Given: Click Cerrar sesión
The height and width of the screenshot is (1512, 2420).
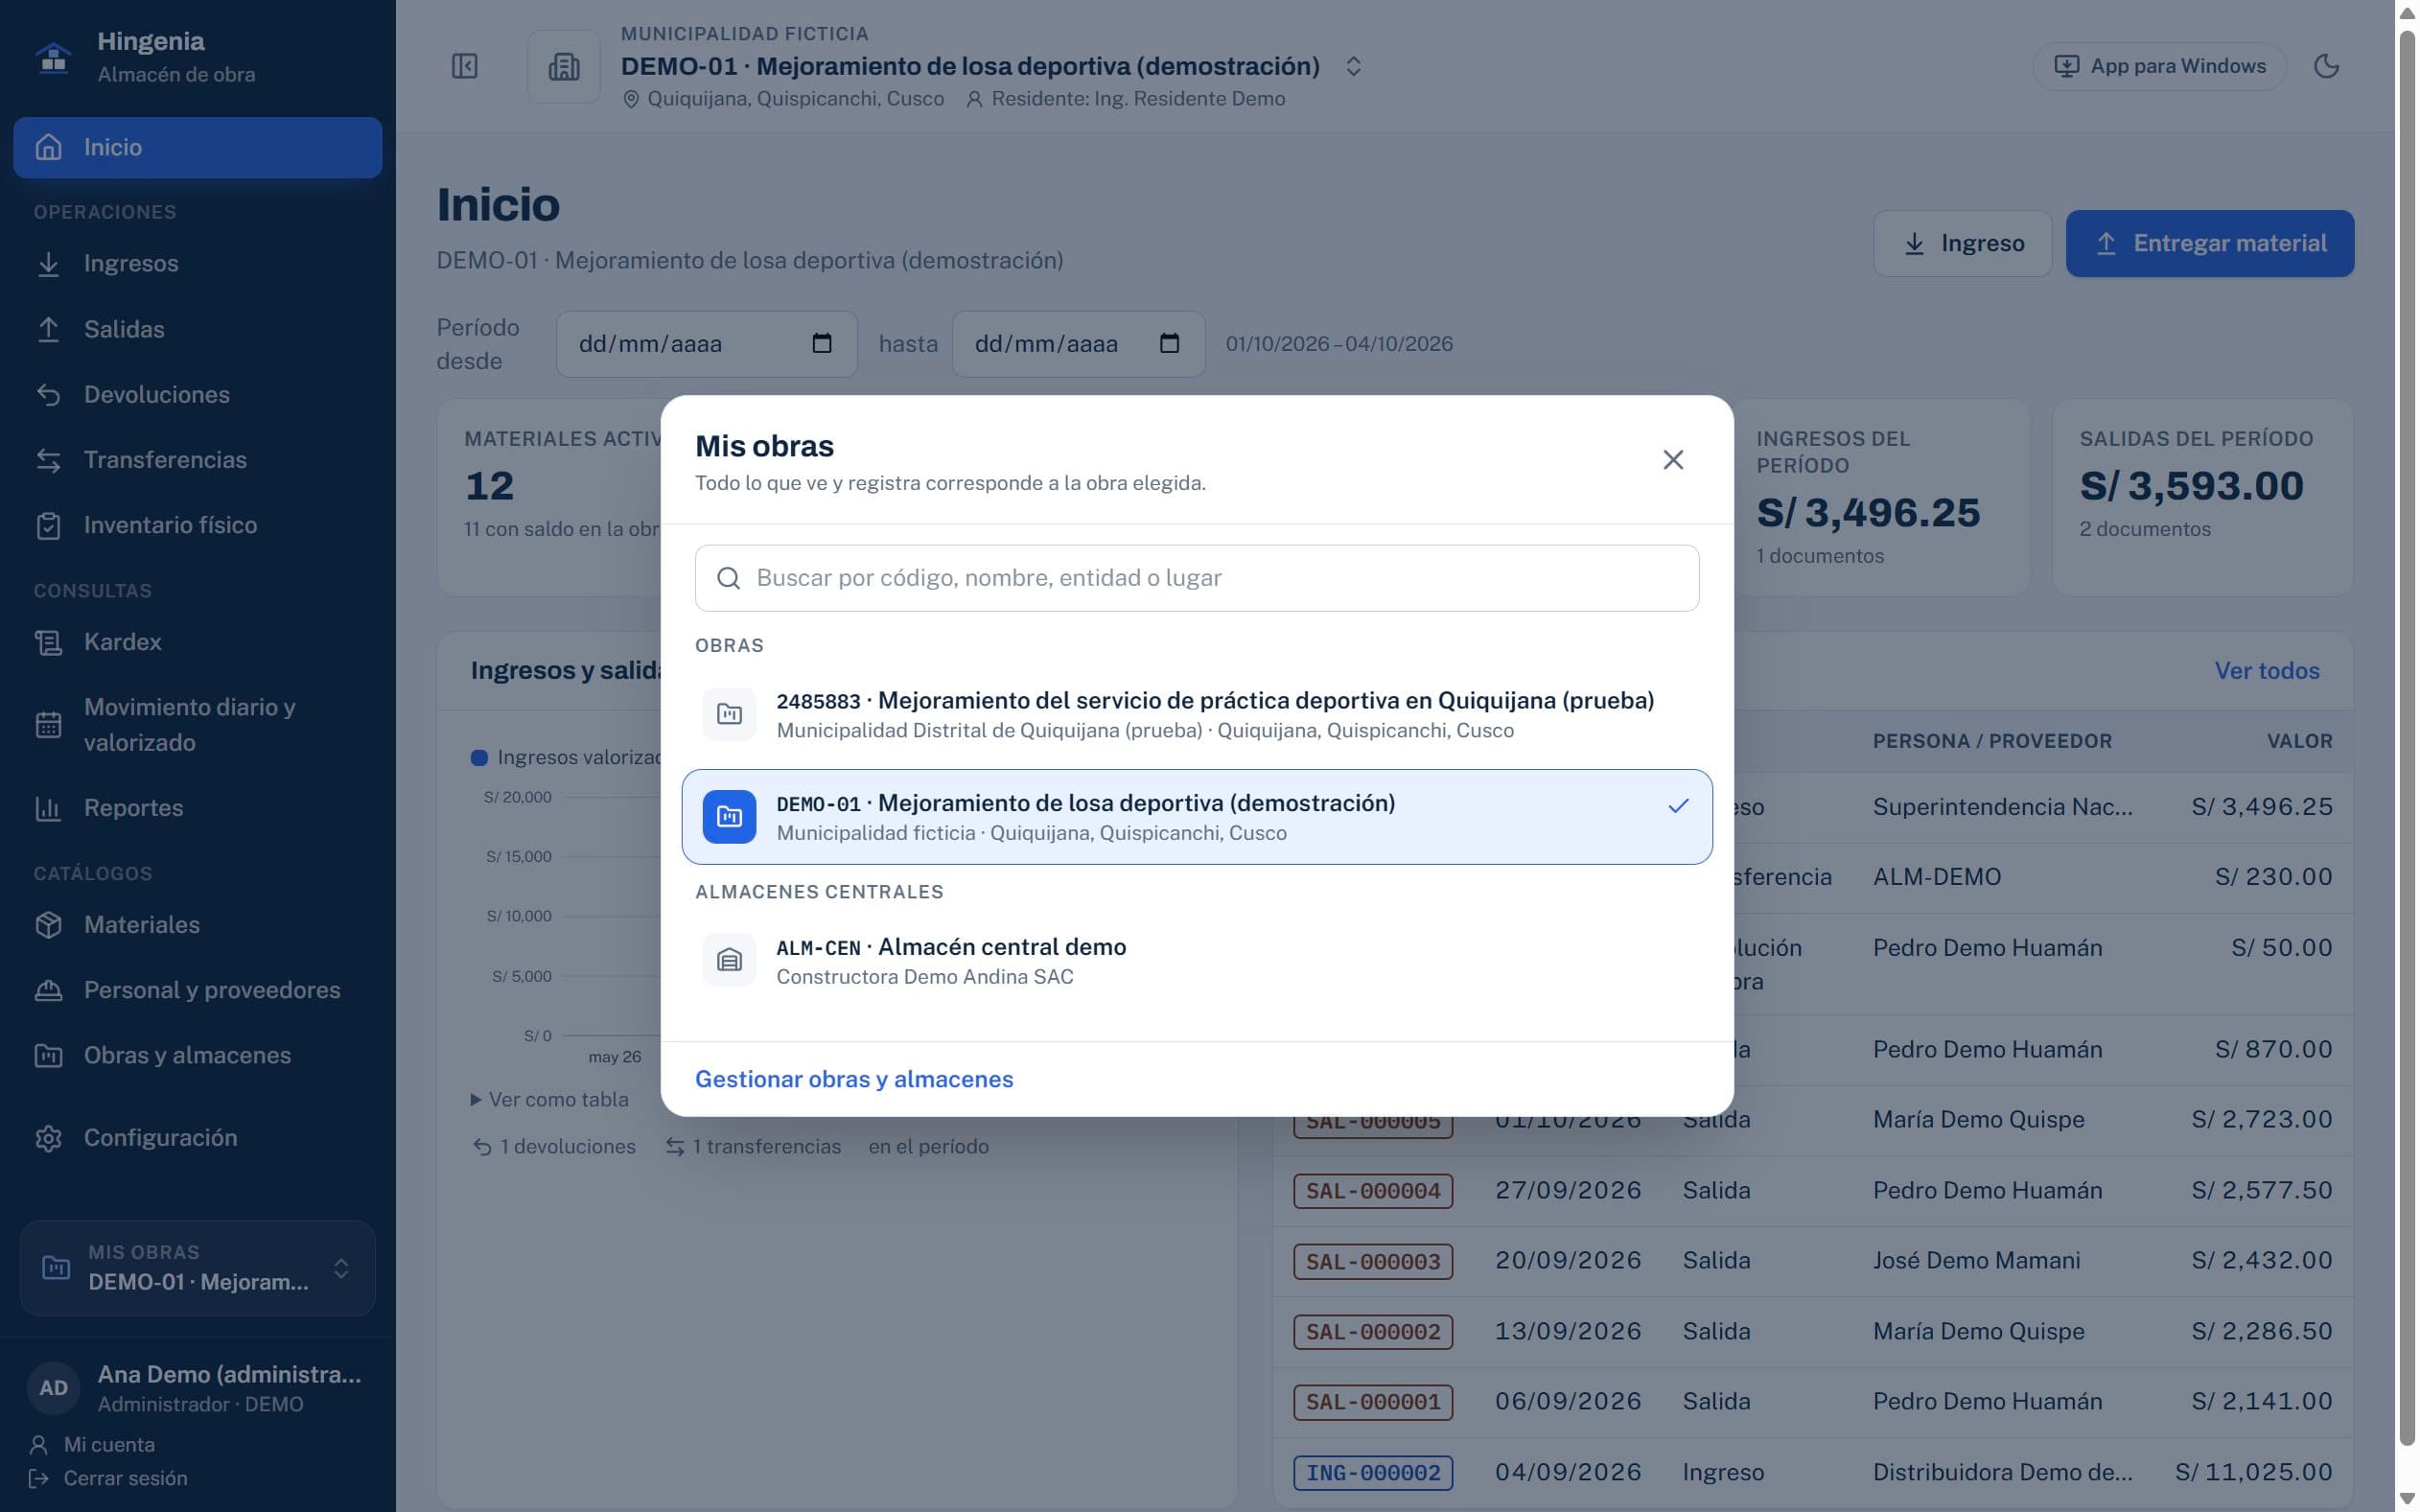Looking at the screenshot, I should tap(108, 1478).
